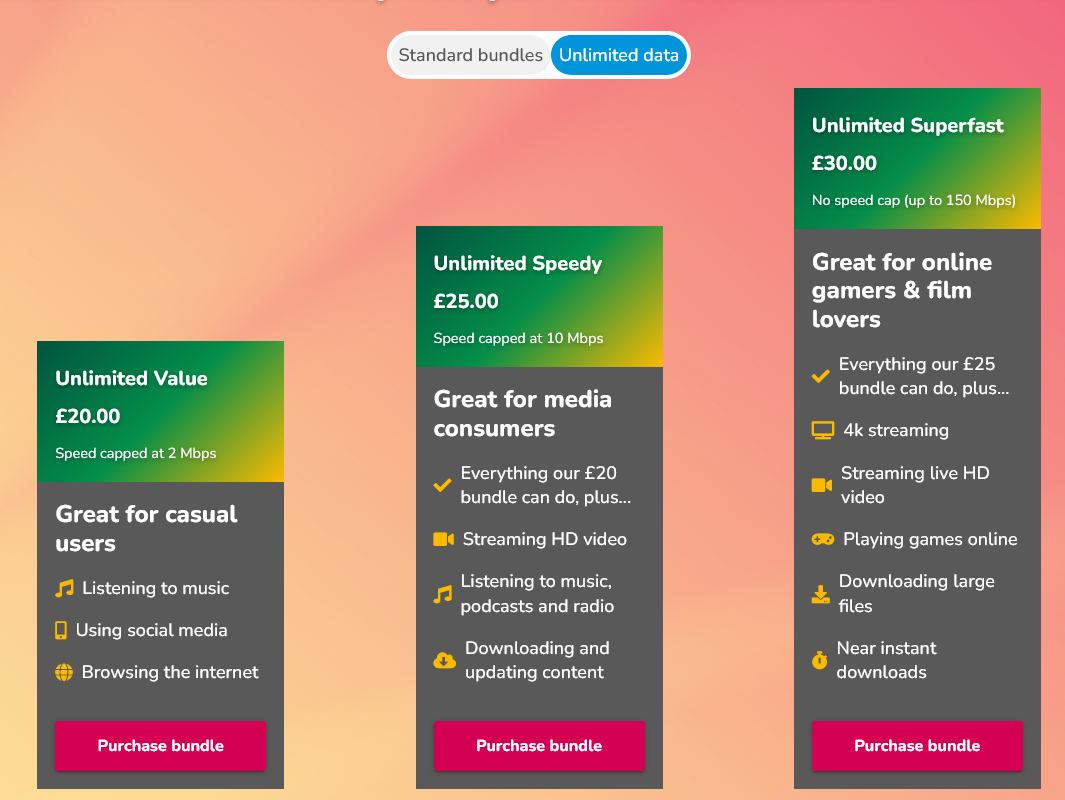The height and width of the screenshot is (800, 1065).
Task: Purchase the Unlimited Speedy bundle
Action: point(539,746)
